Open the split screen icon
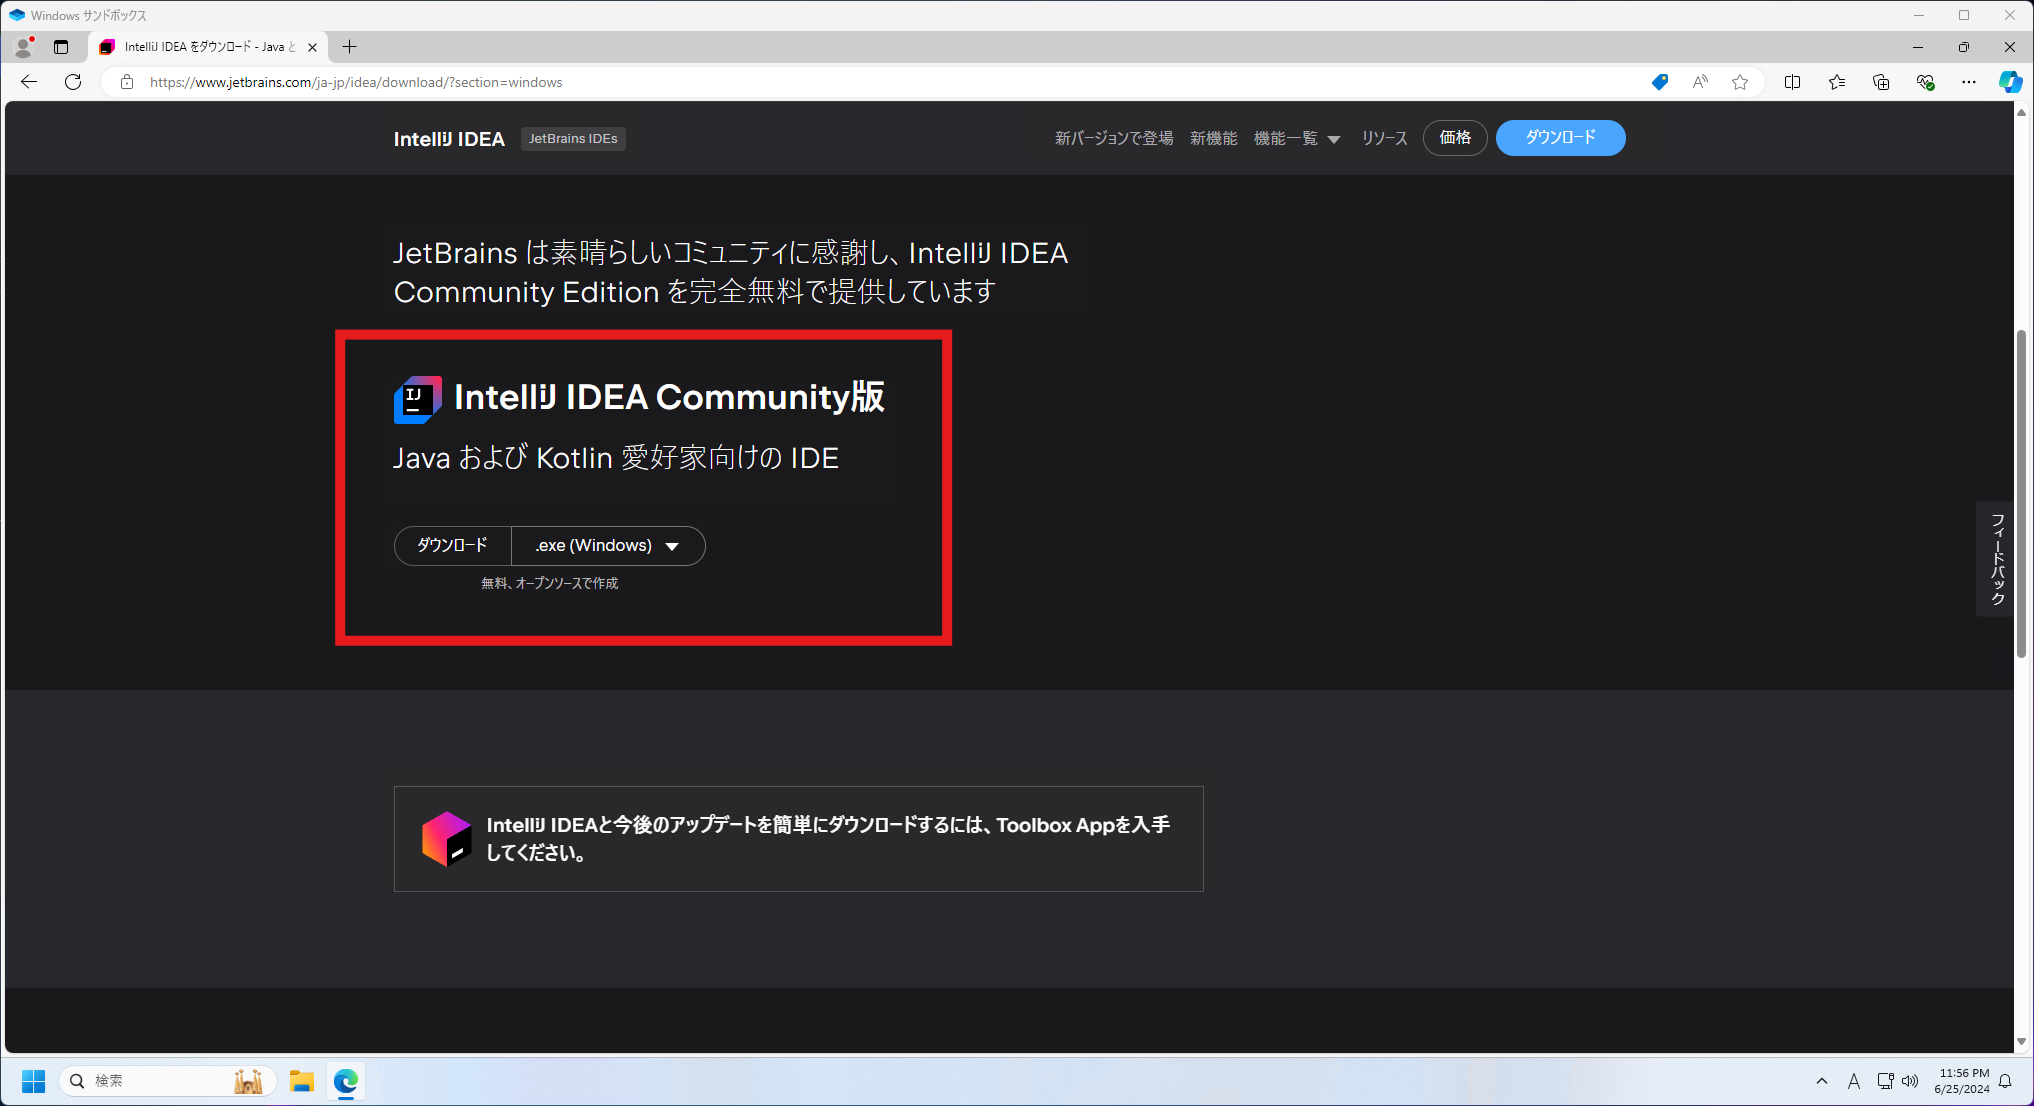The image size is (2034, 1106). point(1793,82)
